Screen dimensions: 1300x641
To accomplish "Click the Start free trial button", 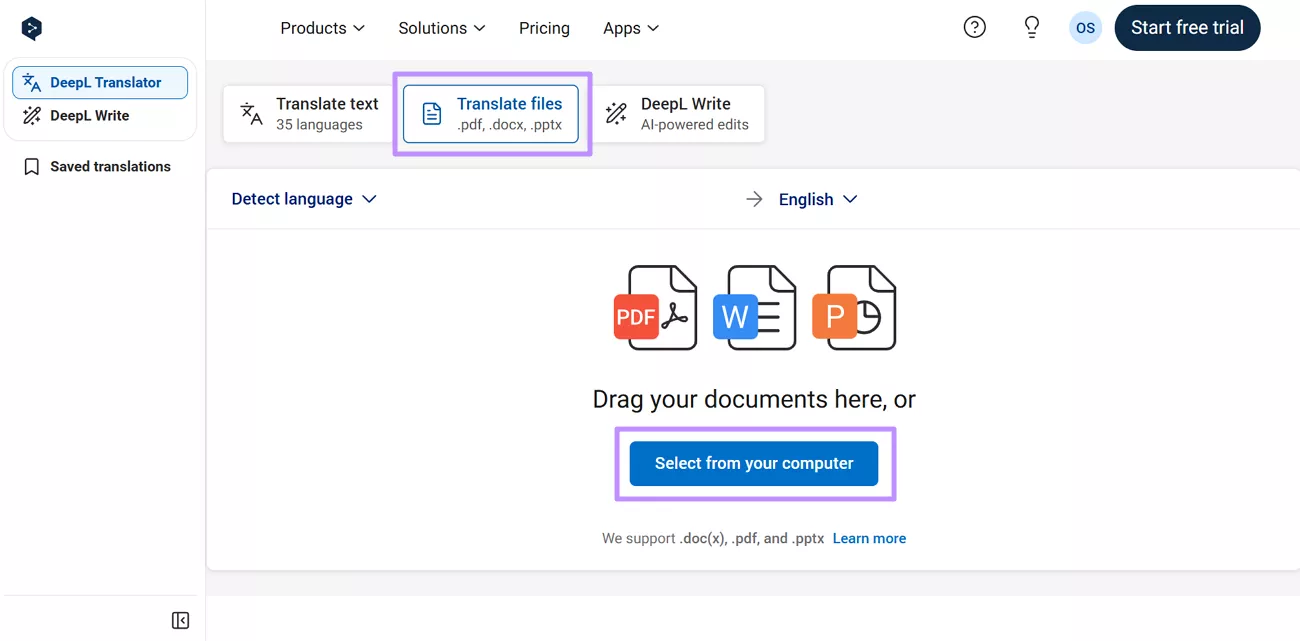I will tap(1187, 28).
